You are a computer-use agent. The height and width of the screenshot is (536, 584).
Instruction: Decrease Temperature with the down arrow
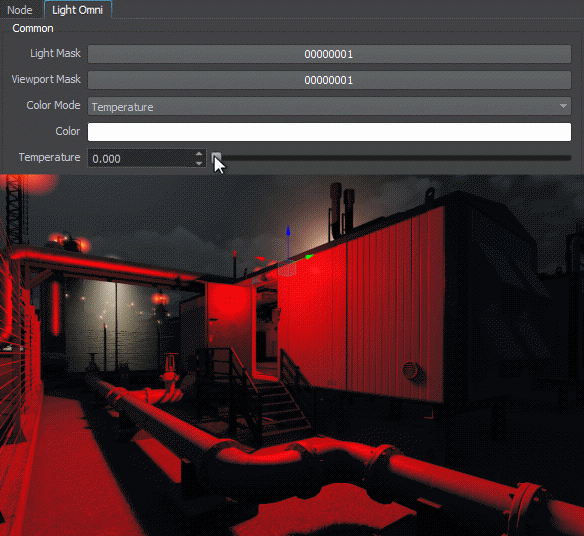coord(199,163)
